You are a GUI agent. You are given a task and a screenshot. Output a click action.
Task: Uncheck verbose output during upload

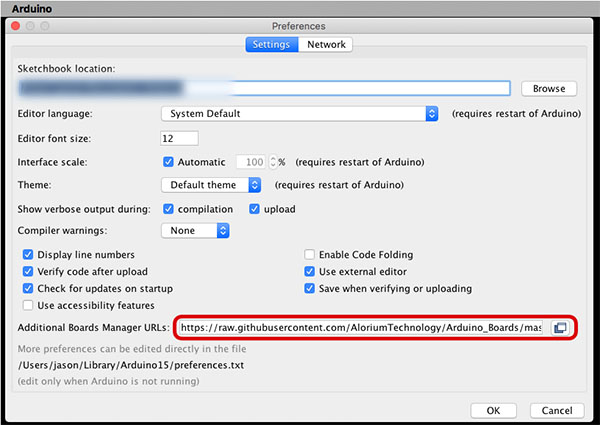254,209
